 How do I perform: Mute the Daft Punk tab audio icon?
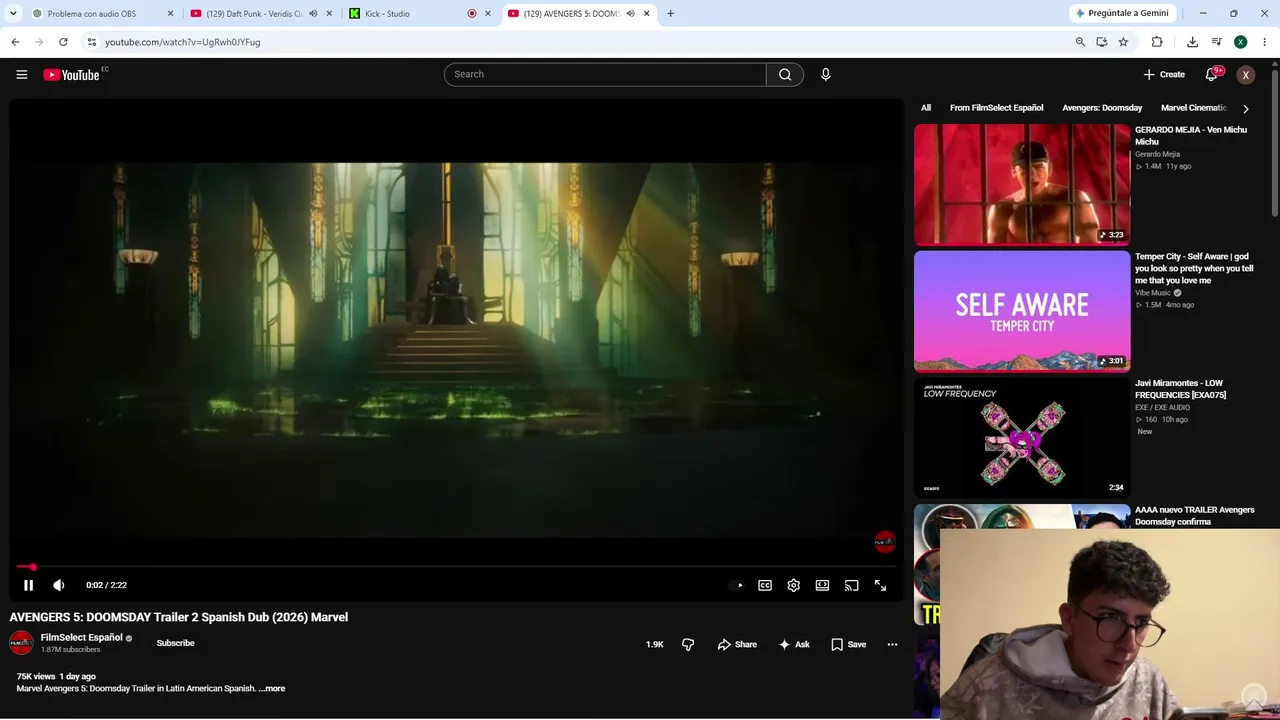tap(313, 14)
